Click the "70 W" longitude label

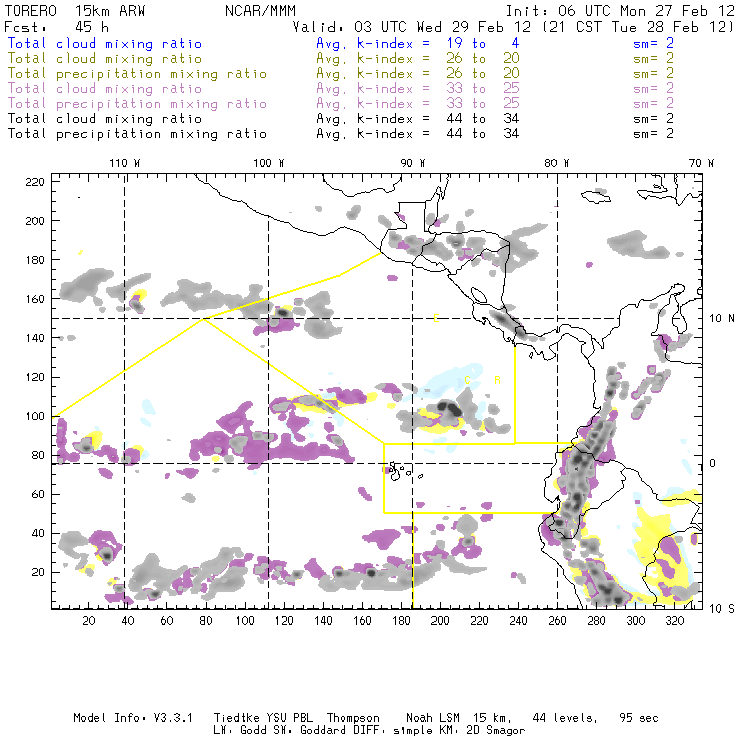coord(701,163)
